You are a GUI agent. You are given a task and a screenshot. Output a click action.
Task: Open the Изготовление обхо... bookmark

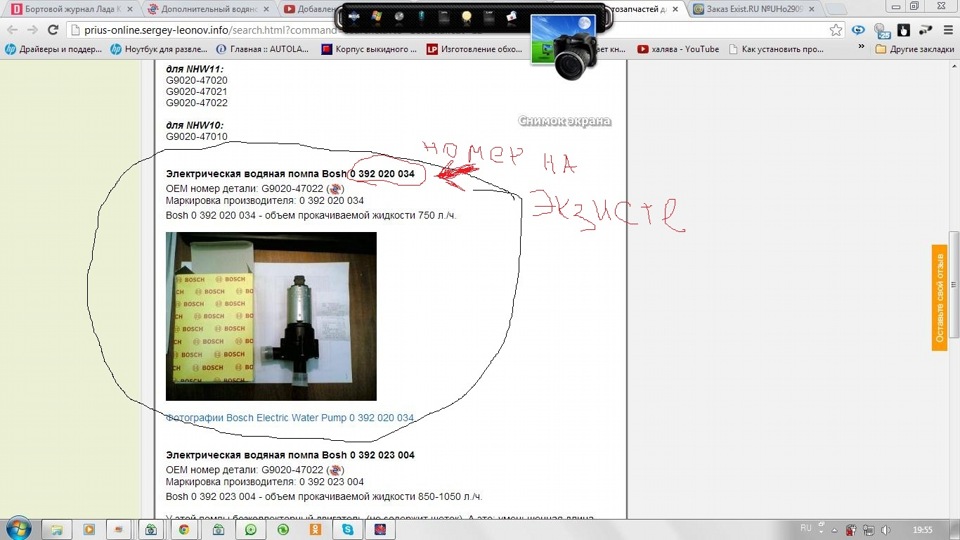coord(474,49)
